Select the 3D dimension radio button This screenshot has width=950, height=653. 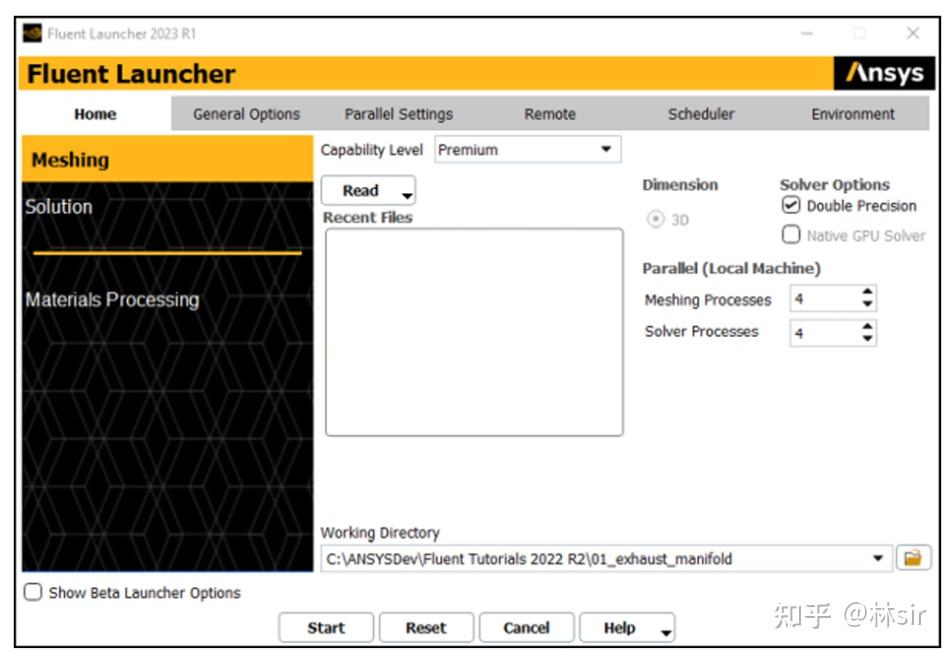click(656, 219)
